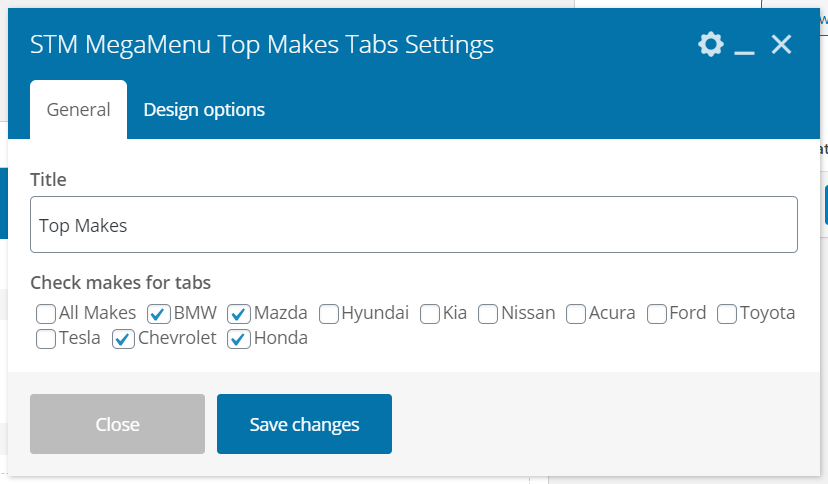Uncheck the Mazda make checkbox
The image size is (828, 484).
(238, 314)
